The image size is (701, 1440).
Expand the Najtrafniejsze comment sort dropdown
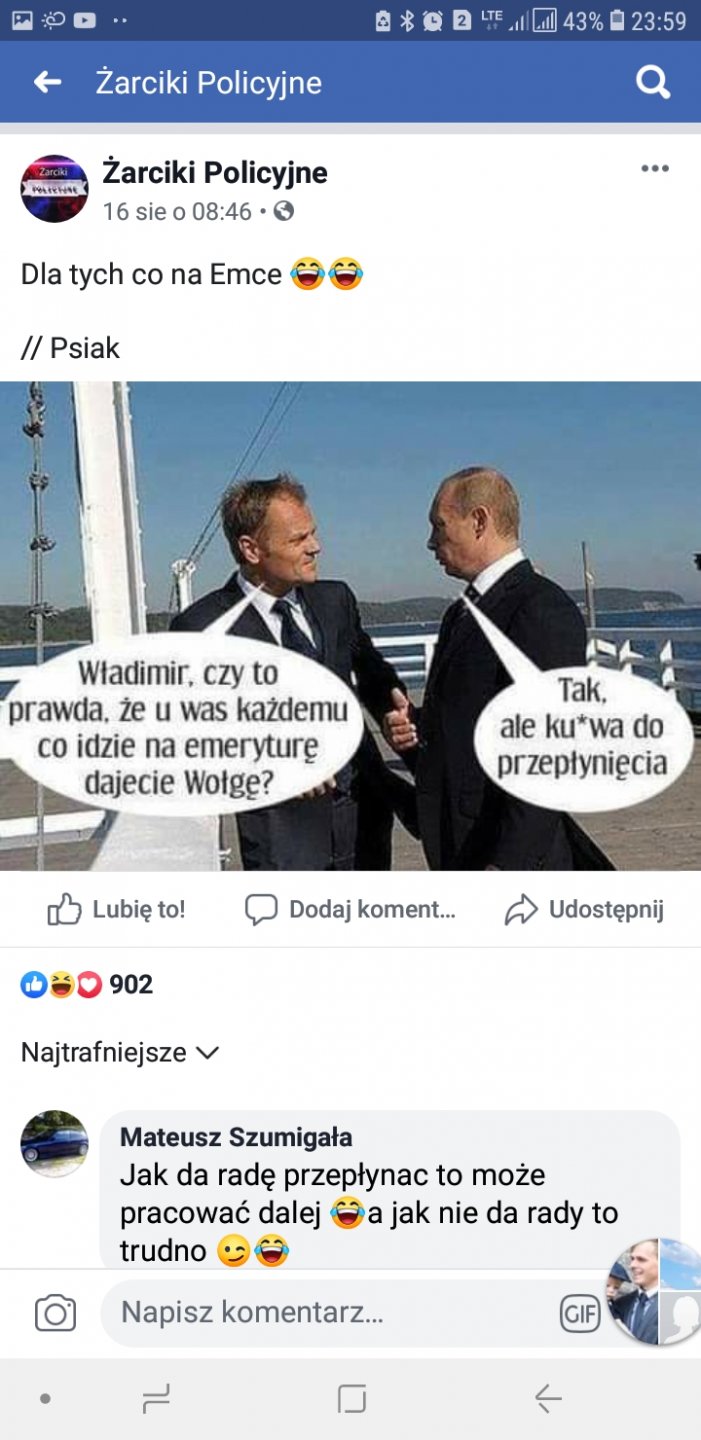(x=120, y=1052)
